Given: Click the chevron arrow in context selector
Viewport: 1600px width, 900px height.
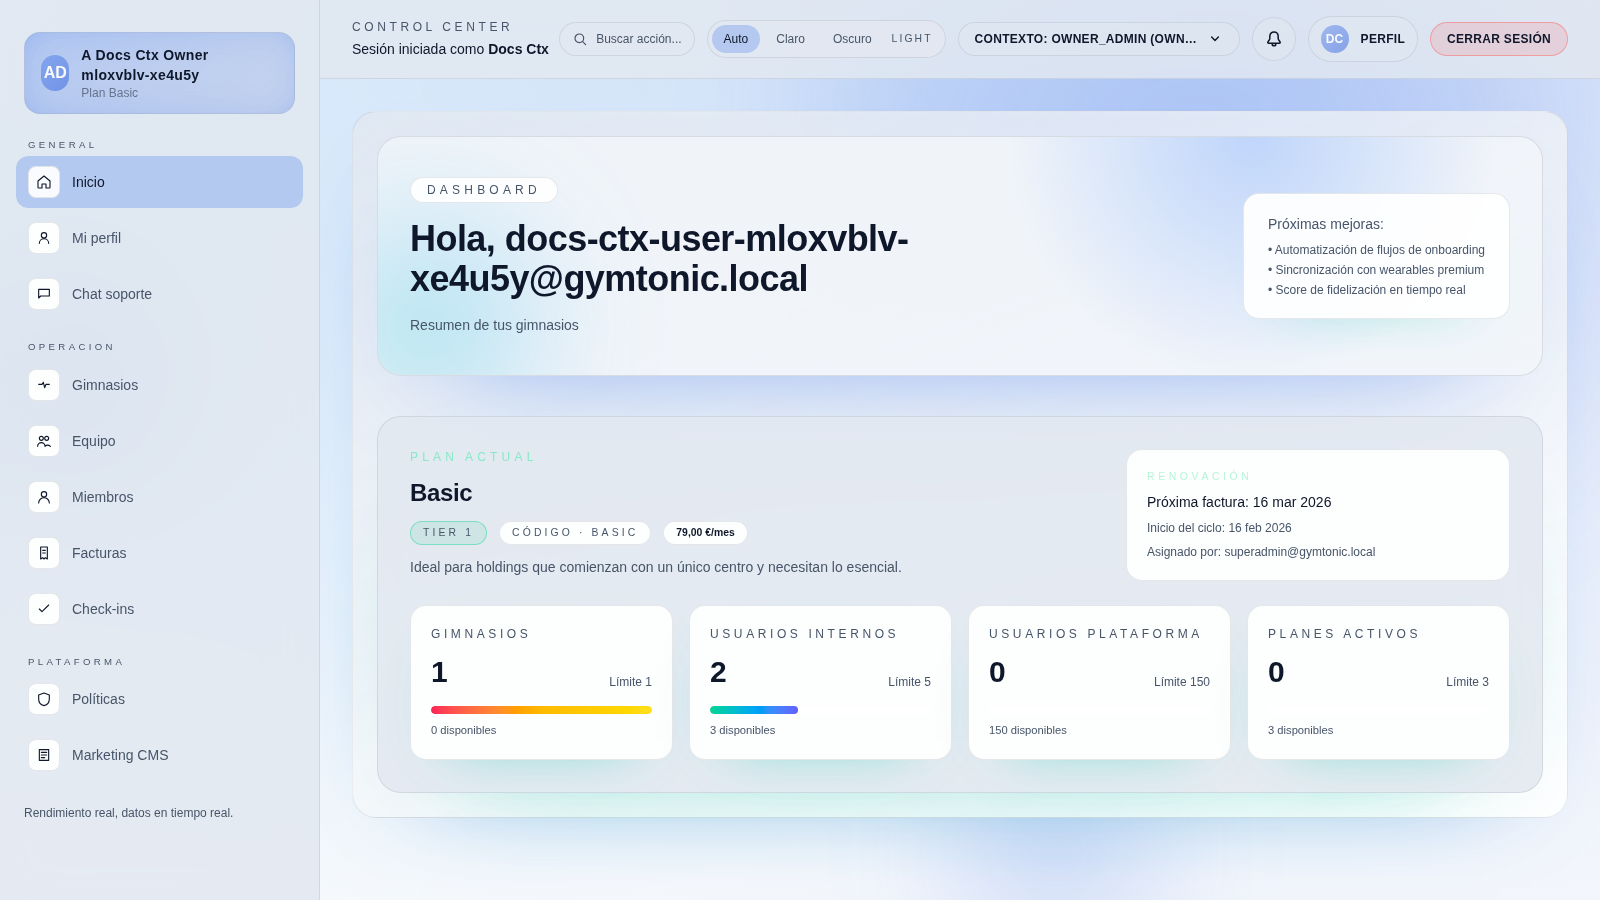Looking at the screenshot, I should [x=1215, y=39].
